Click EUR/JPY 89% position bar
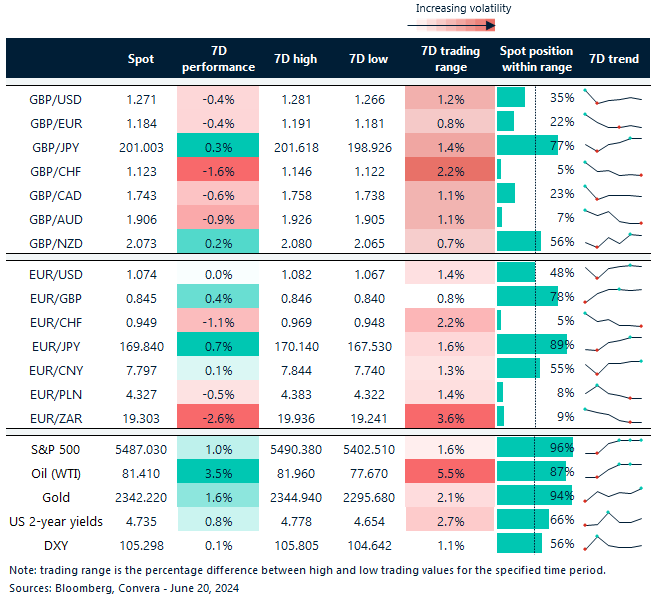The width and height of the screenshot is (657, 598). 532,344
